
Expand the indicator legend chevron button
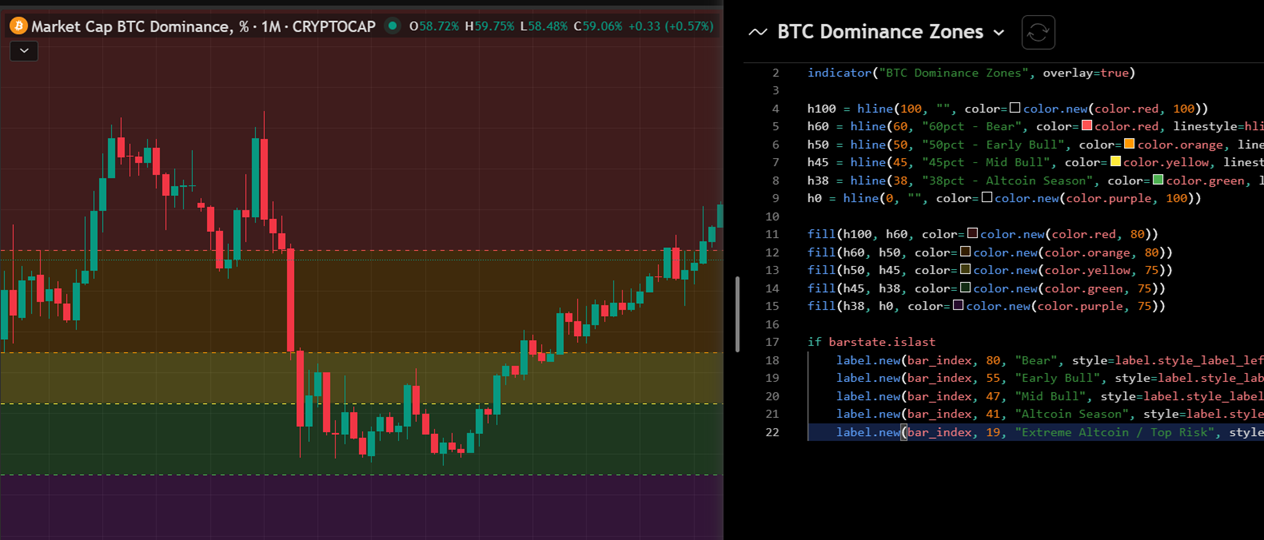pyautogui.click(x=24, y=51)
